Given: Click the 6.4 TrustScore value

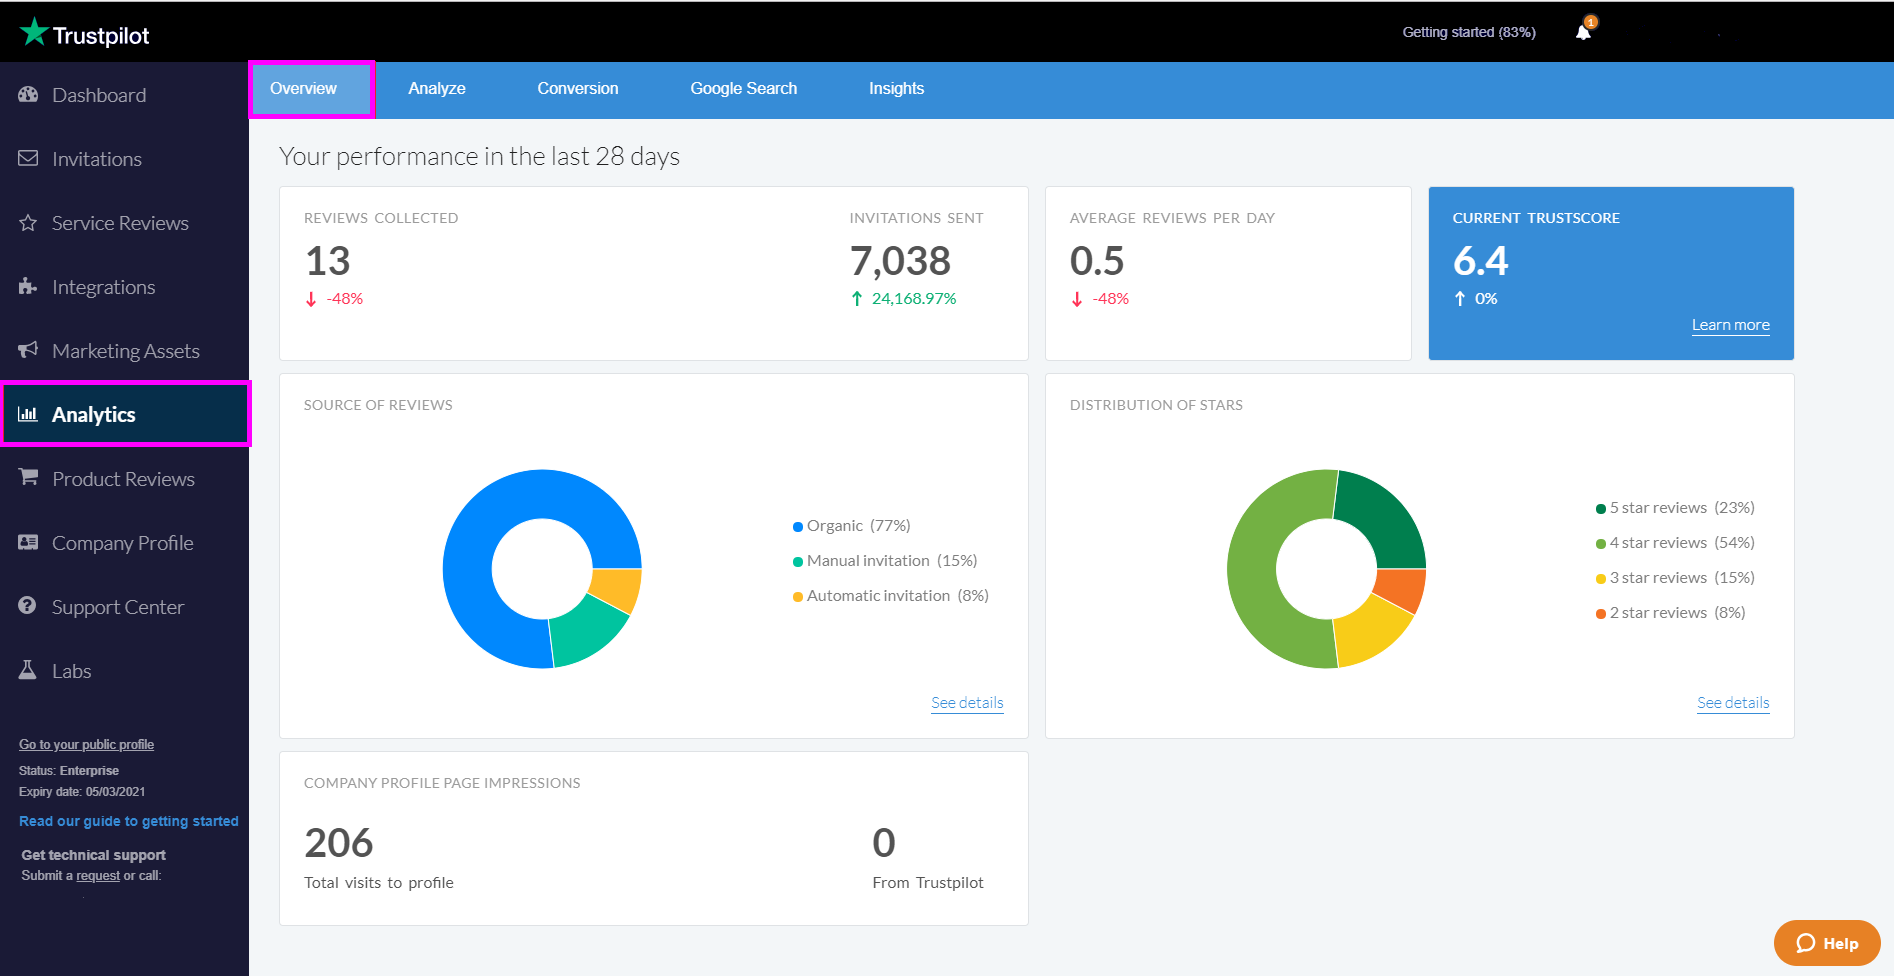Looking at the screenshot, I should [1481, 261].
